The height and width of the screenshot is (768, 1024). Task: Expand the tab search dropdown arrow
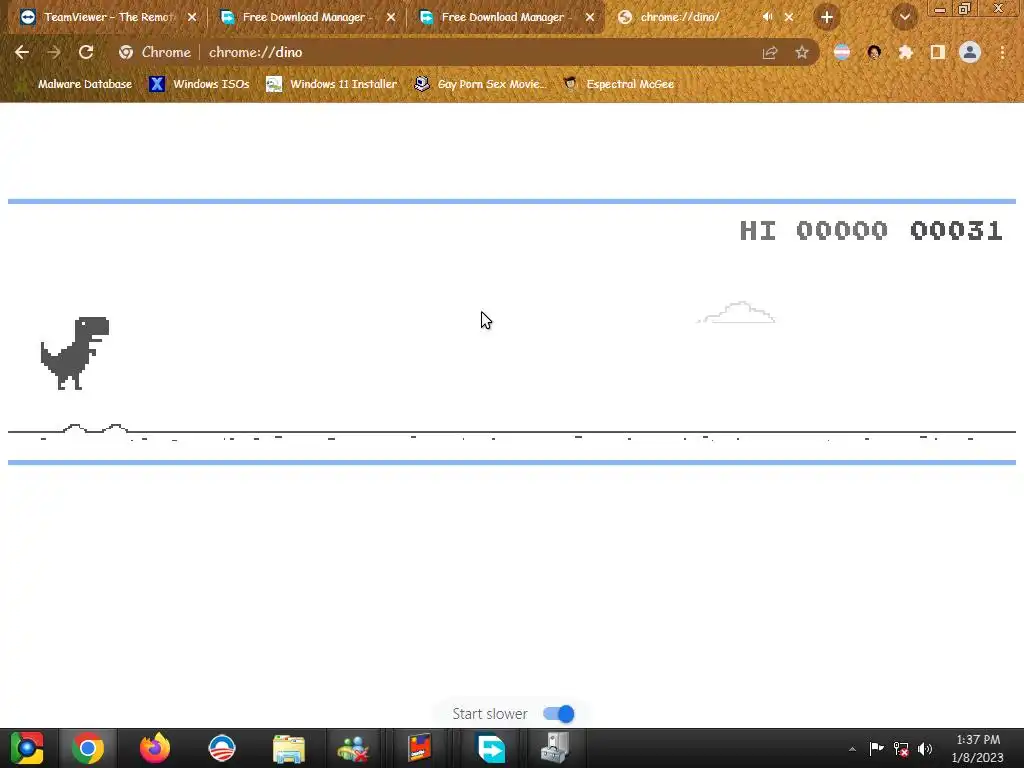click(904, 18)
